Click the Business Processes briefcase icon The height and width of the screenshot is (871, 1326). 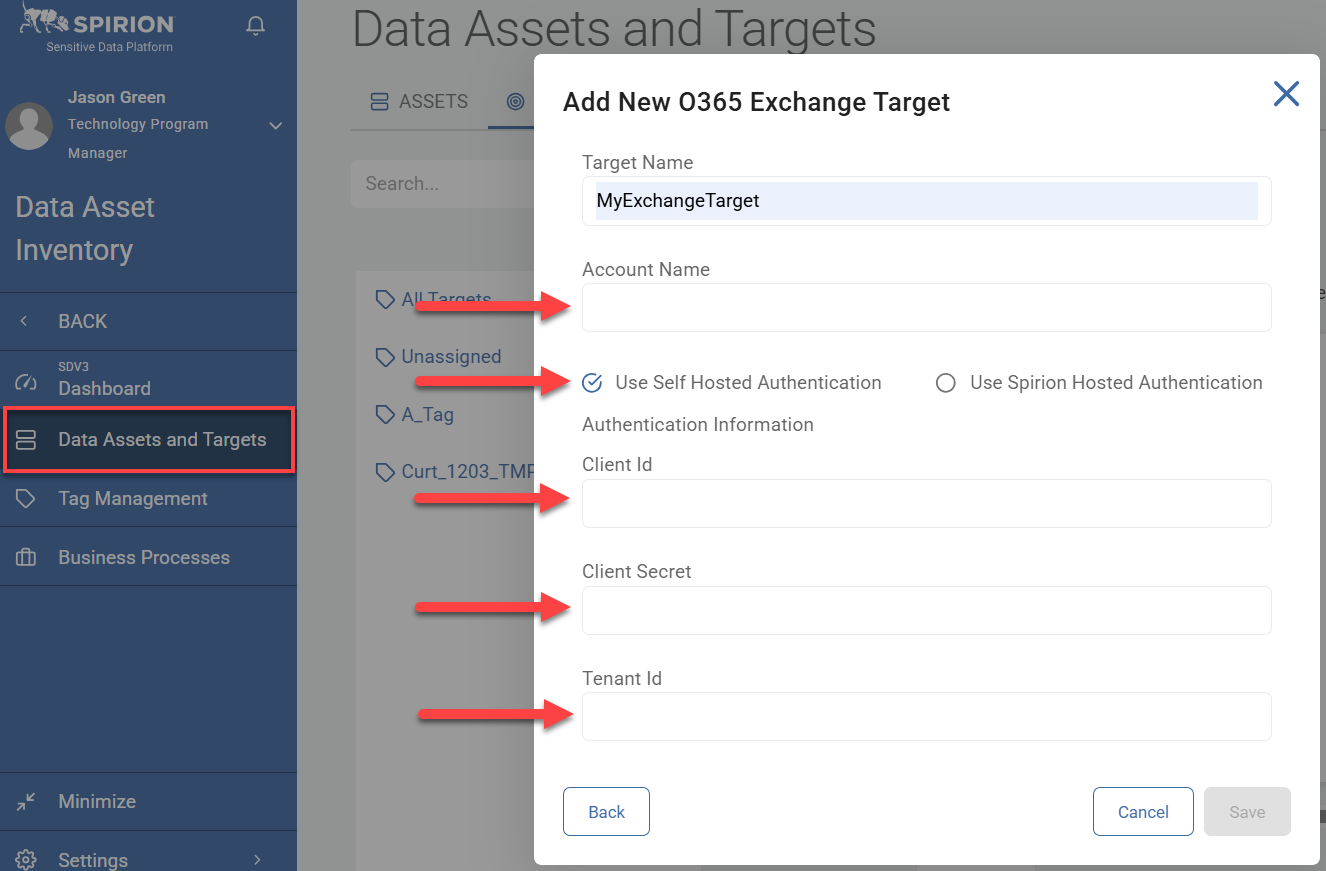pyautogui.click(x=26, y=558)
